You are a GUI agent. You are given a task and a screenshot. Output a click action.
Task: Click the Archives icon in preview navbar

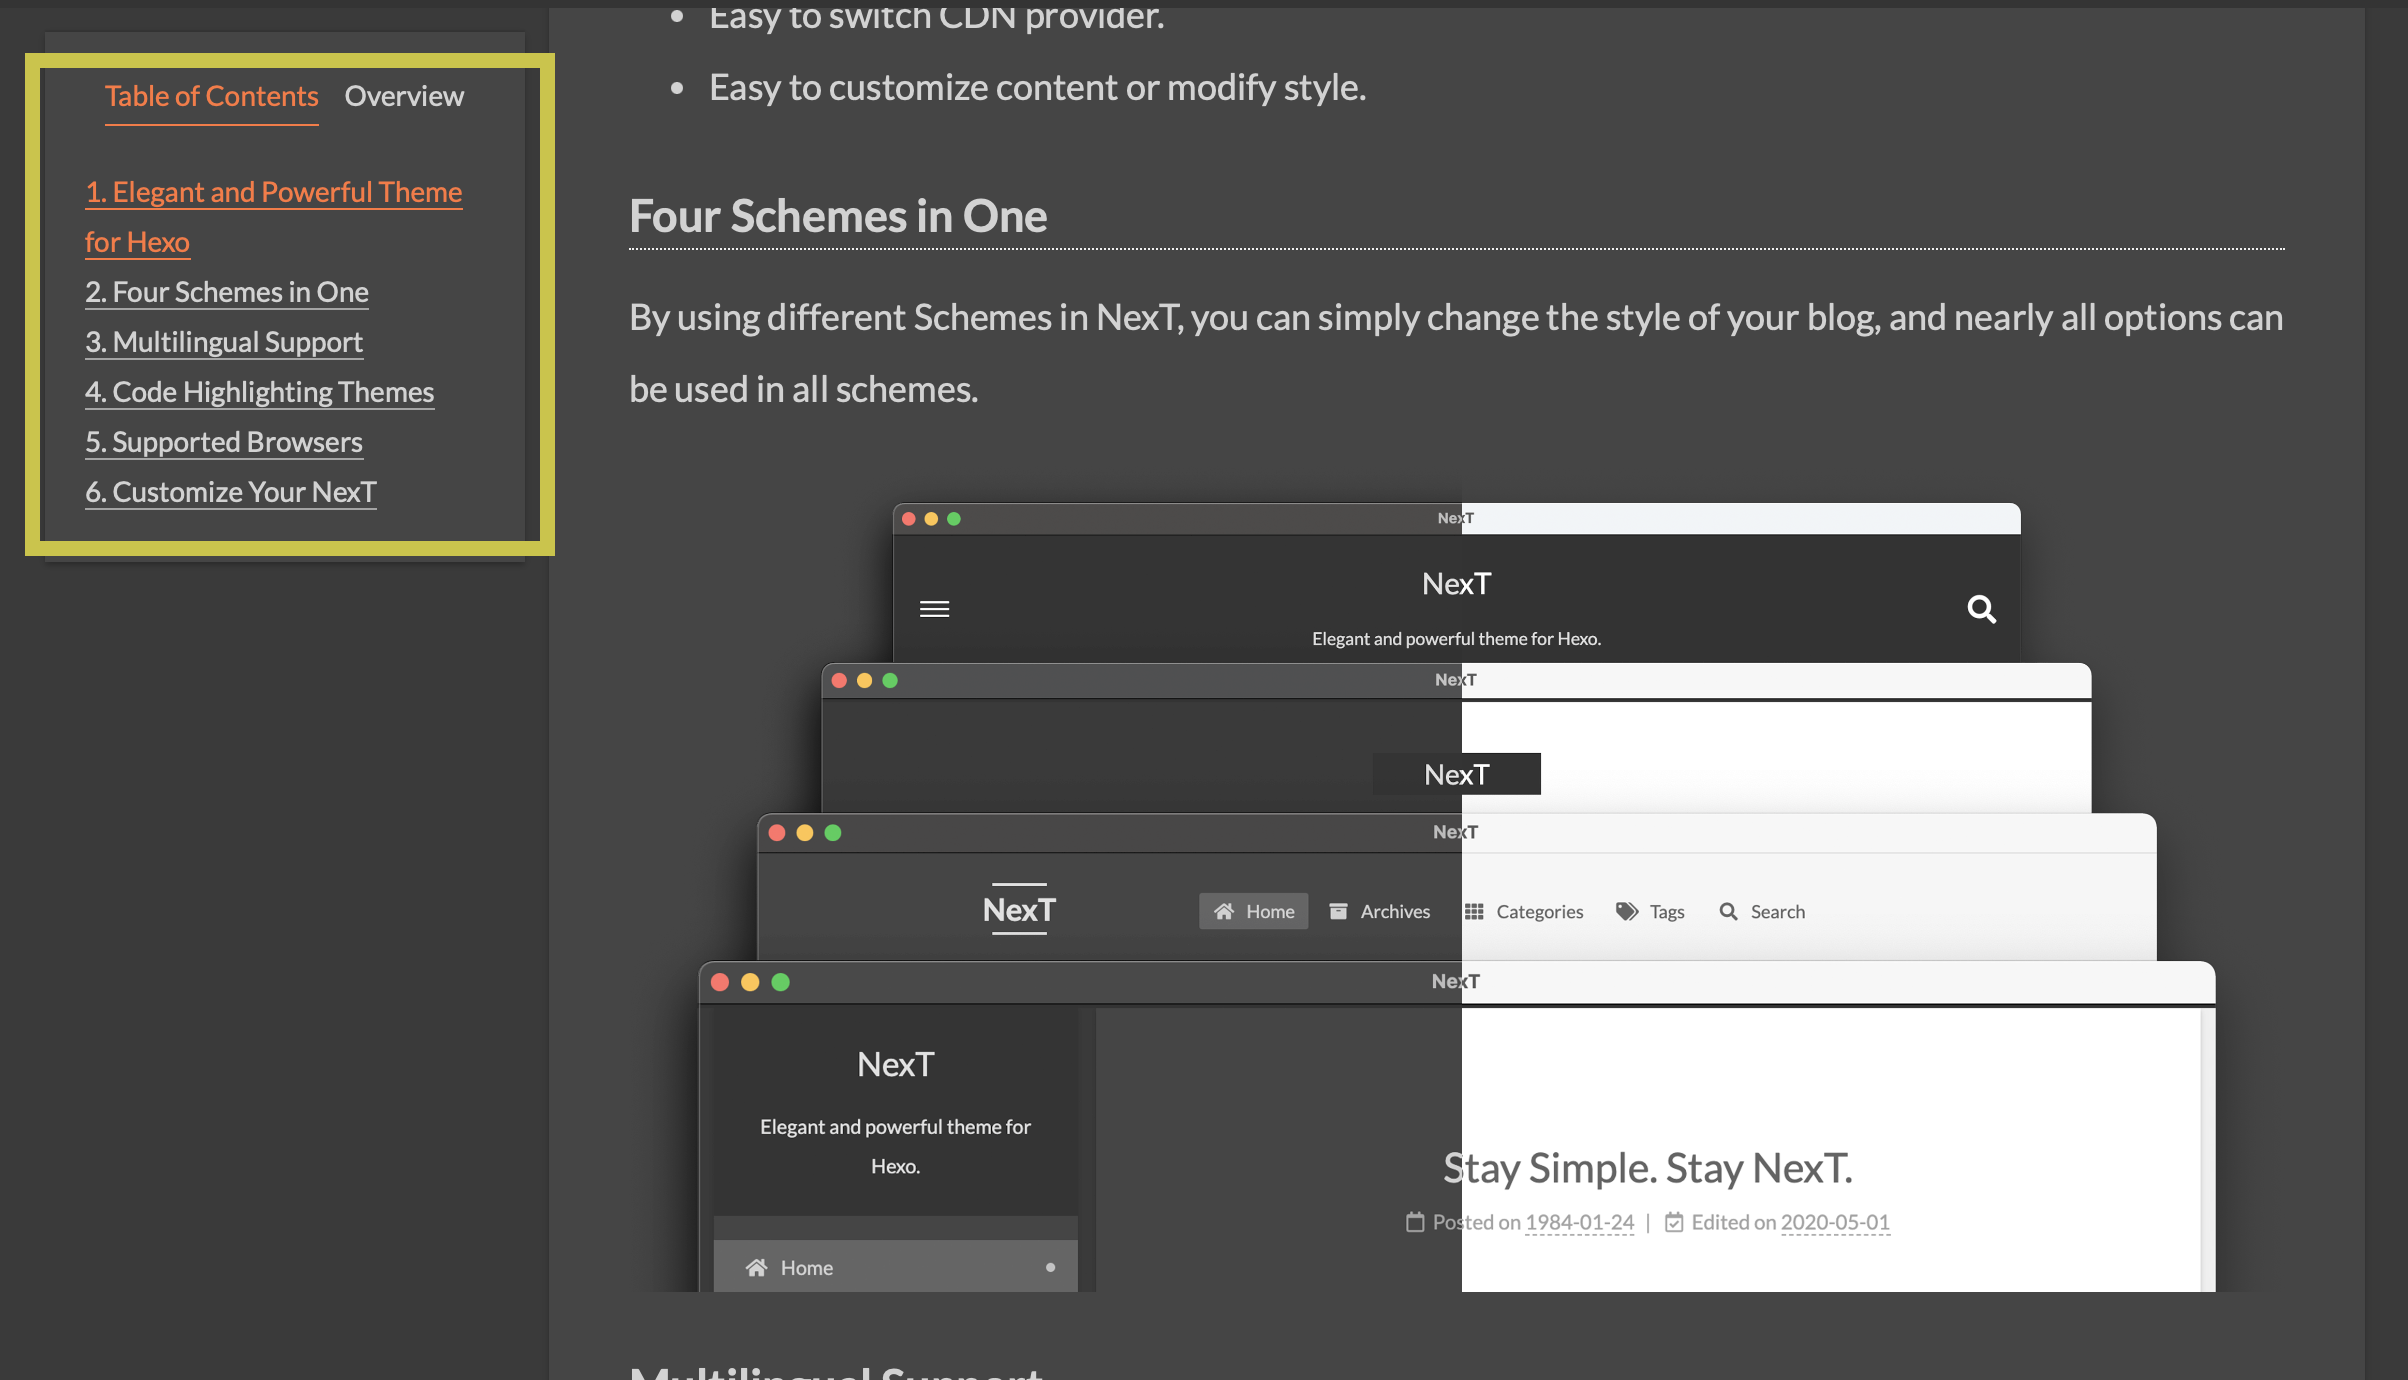click(1338, 911)
